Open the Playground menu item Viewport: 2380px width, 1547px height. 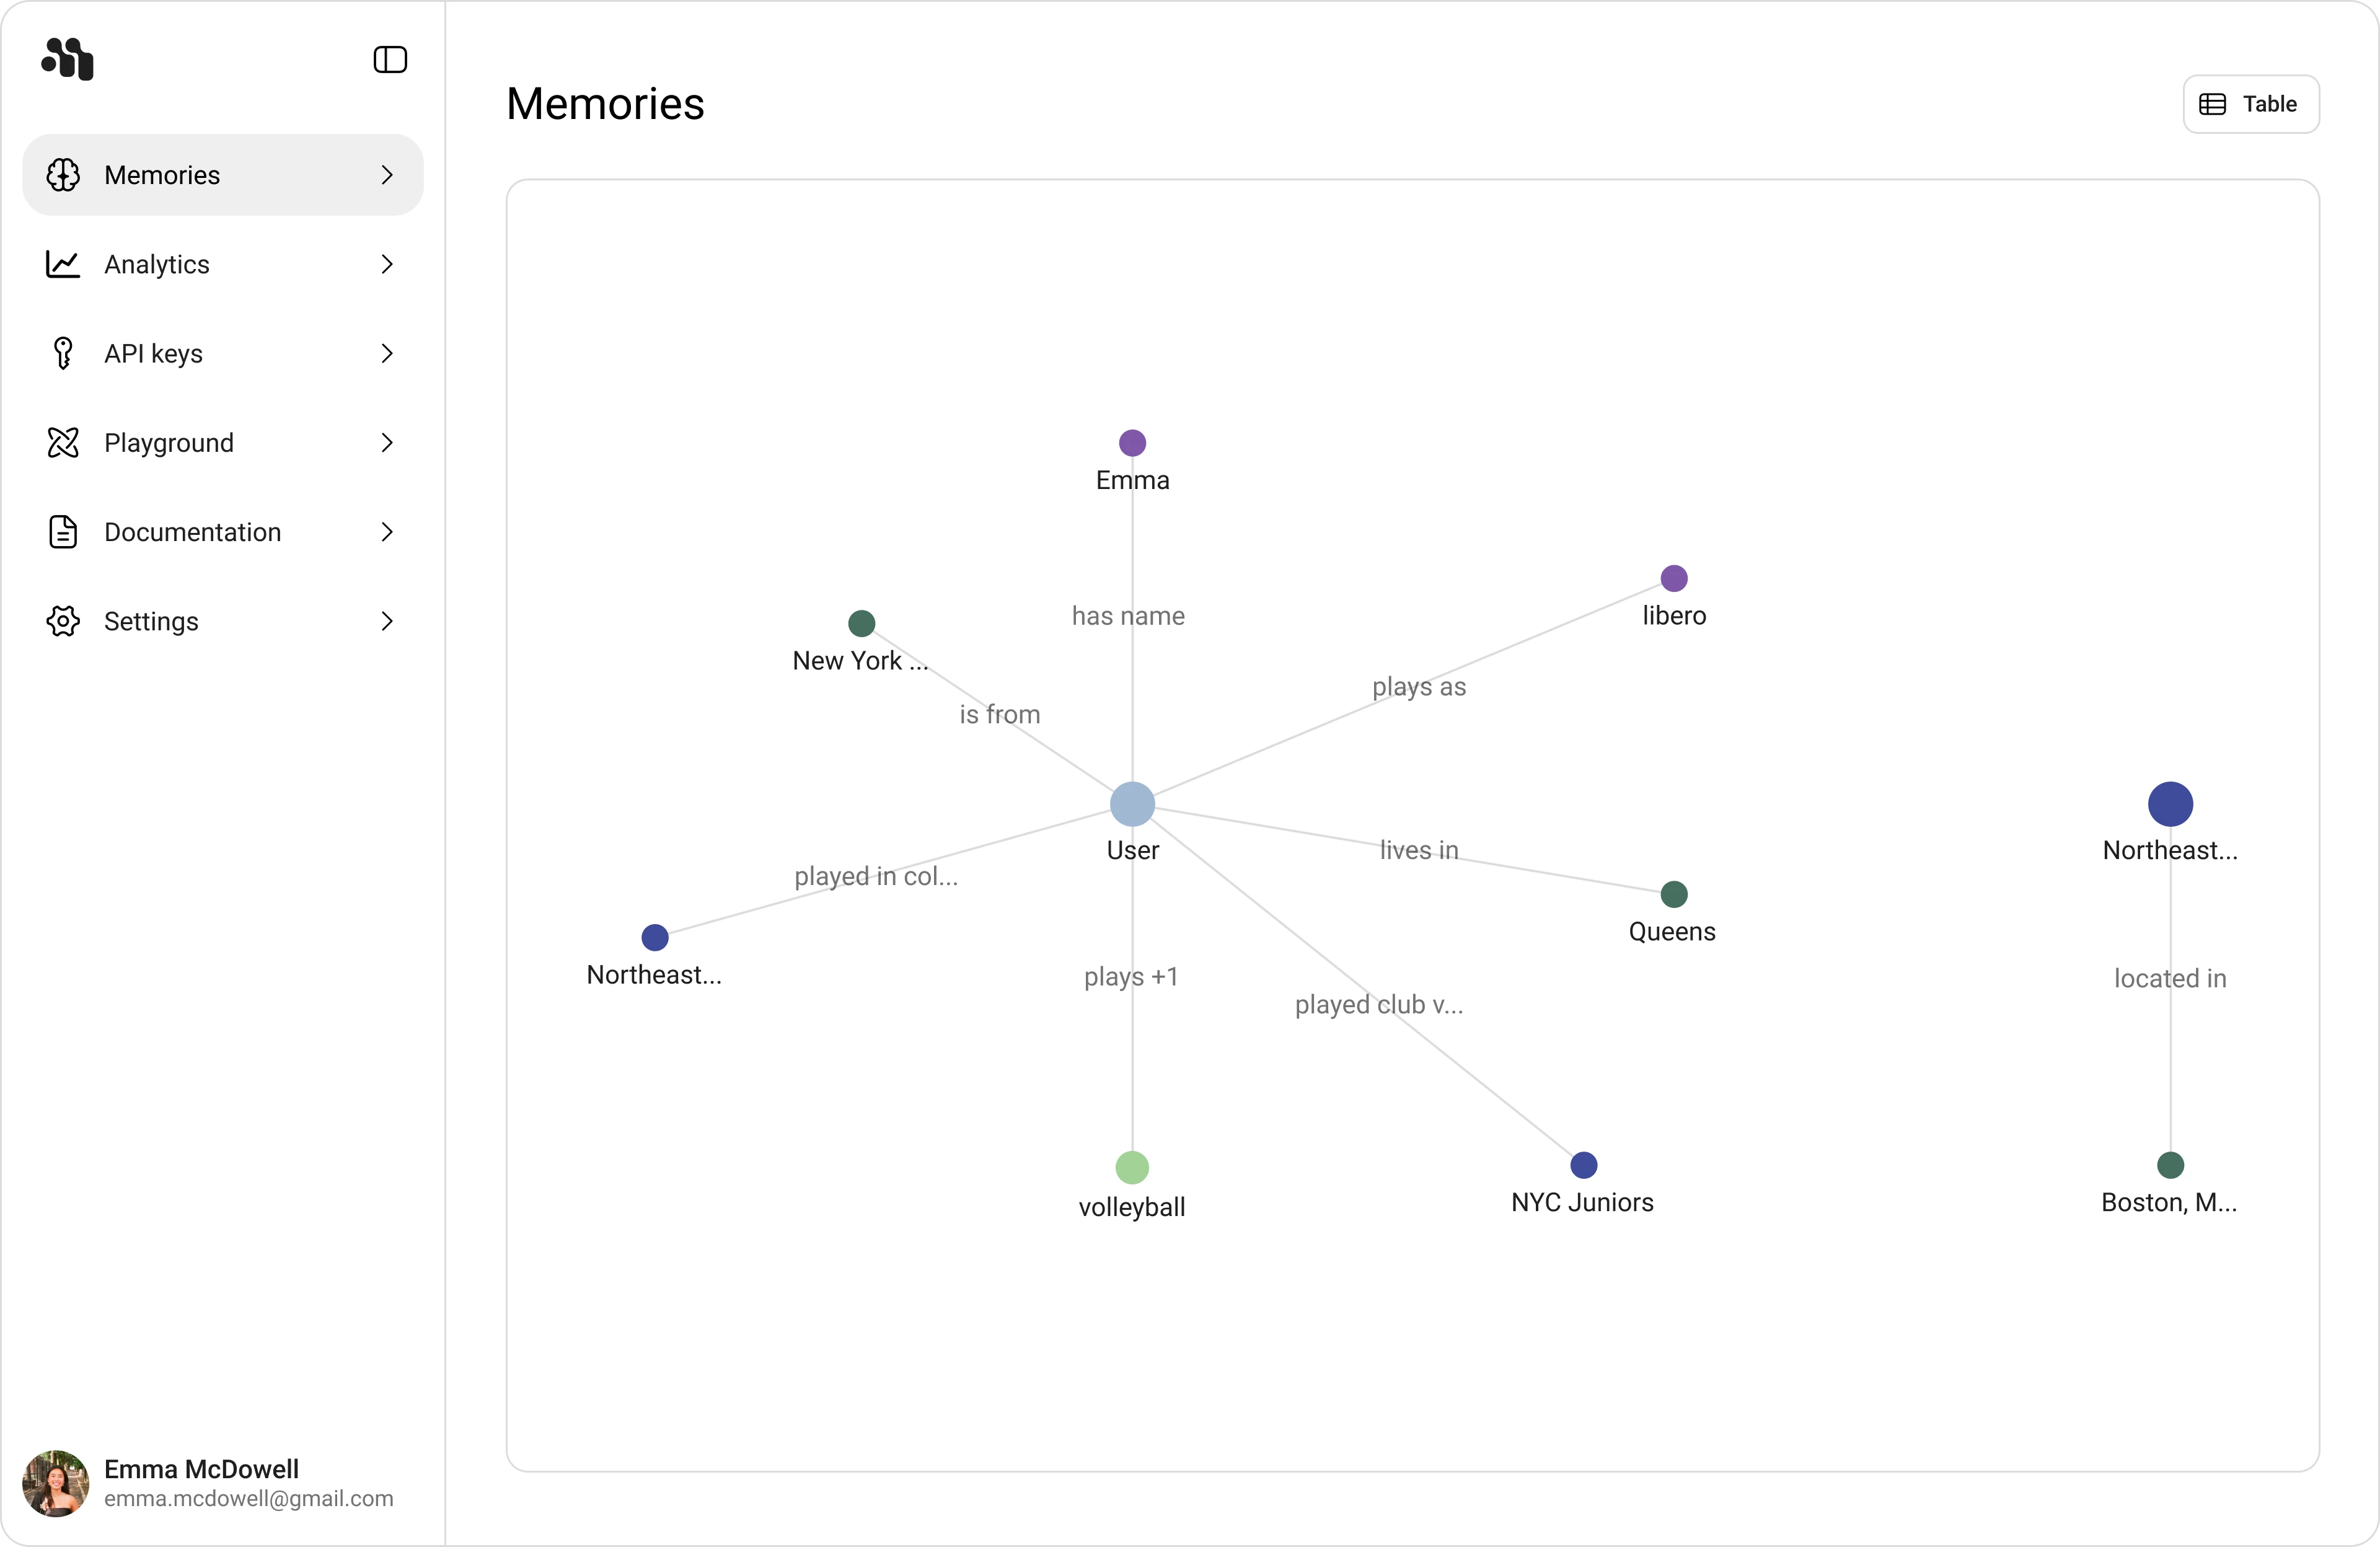pos(169,442)
